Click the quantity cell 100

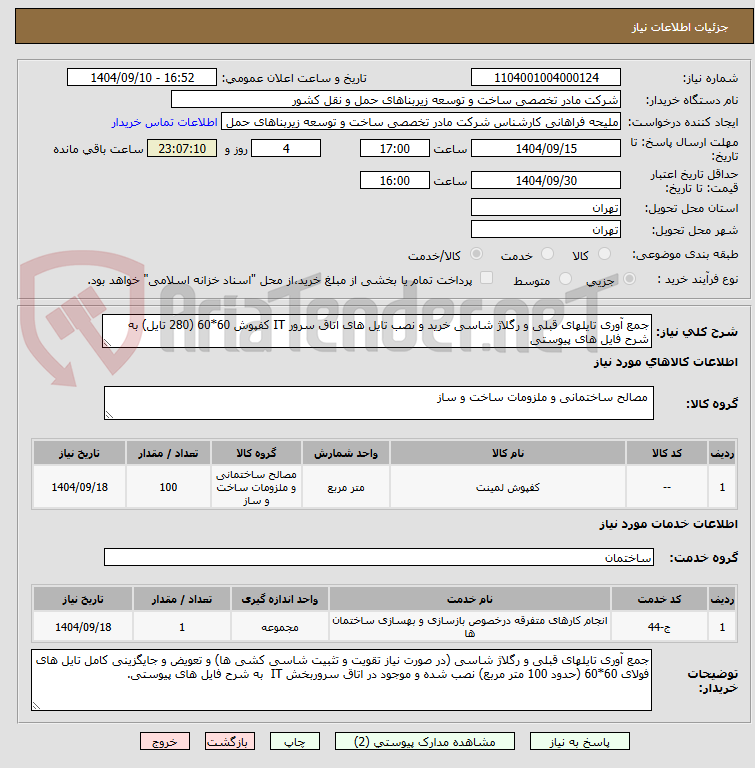pos(169,487)
